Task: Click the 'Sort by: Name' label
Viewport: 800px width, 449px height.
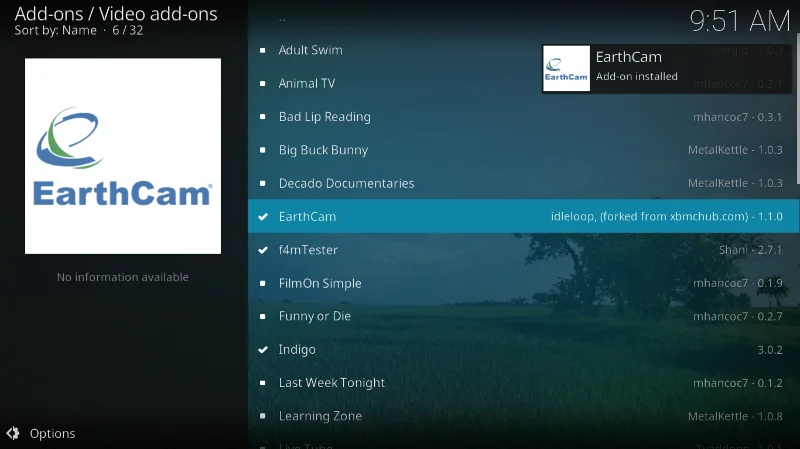Action: pyautogui.click(x=55, y=30)
